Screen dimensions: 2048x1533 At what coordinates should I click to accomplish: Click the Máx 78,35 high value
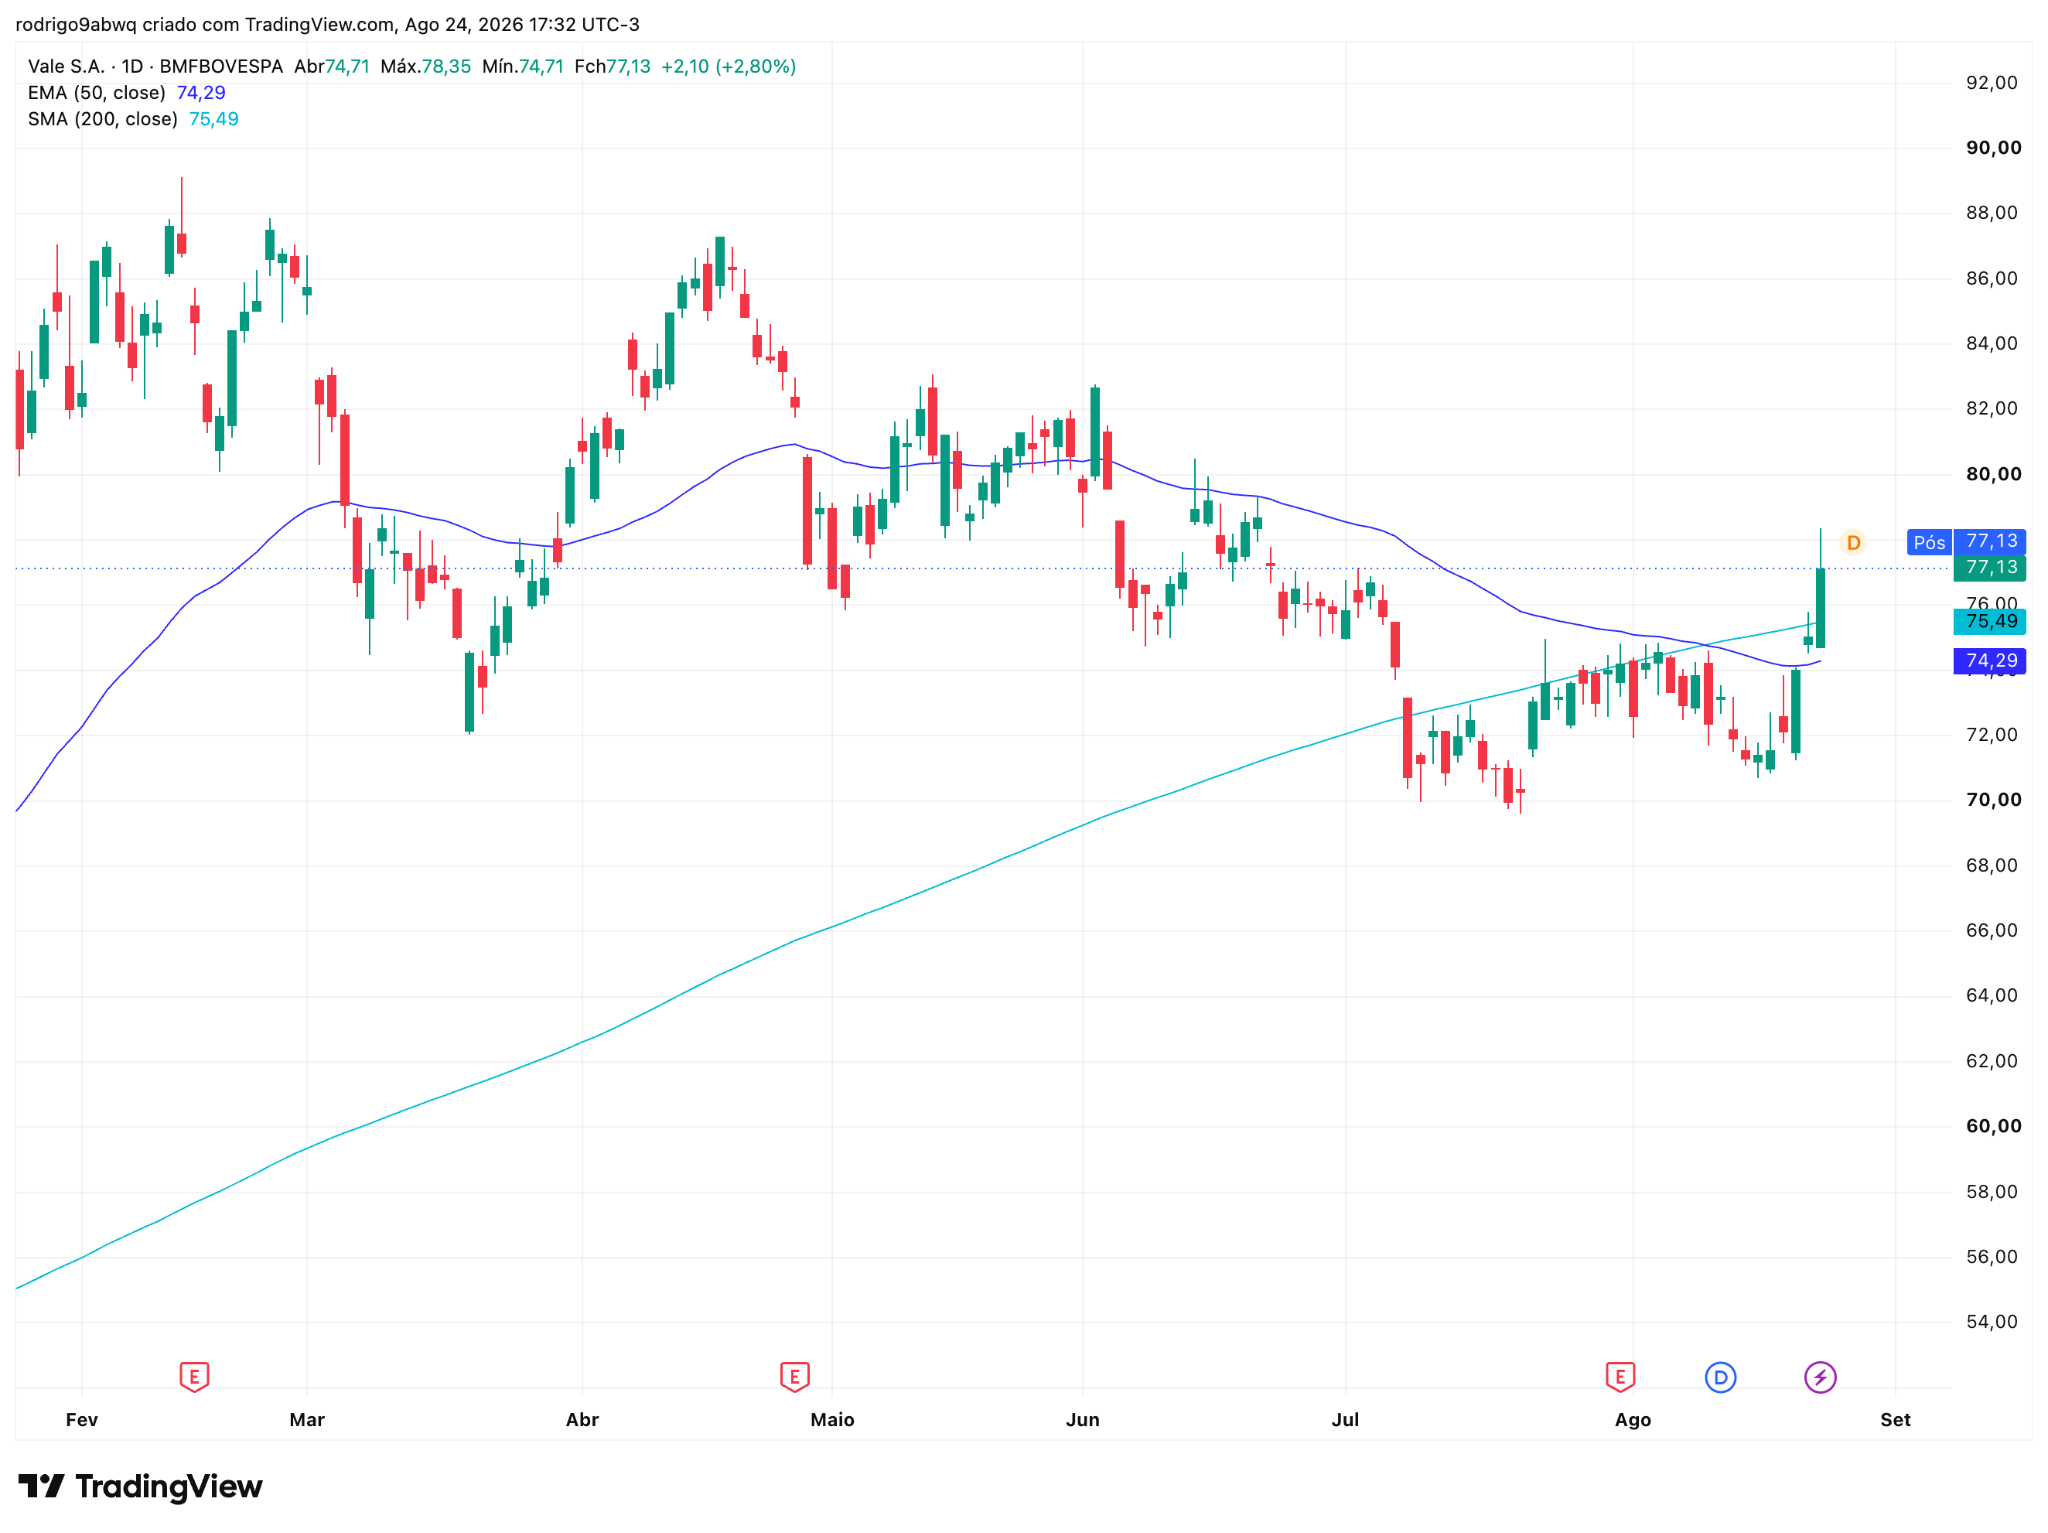pos(425,66)
